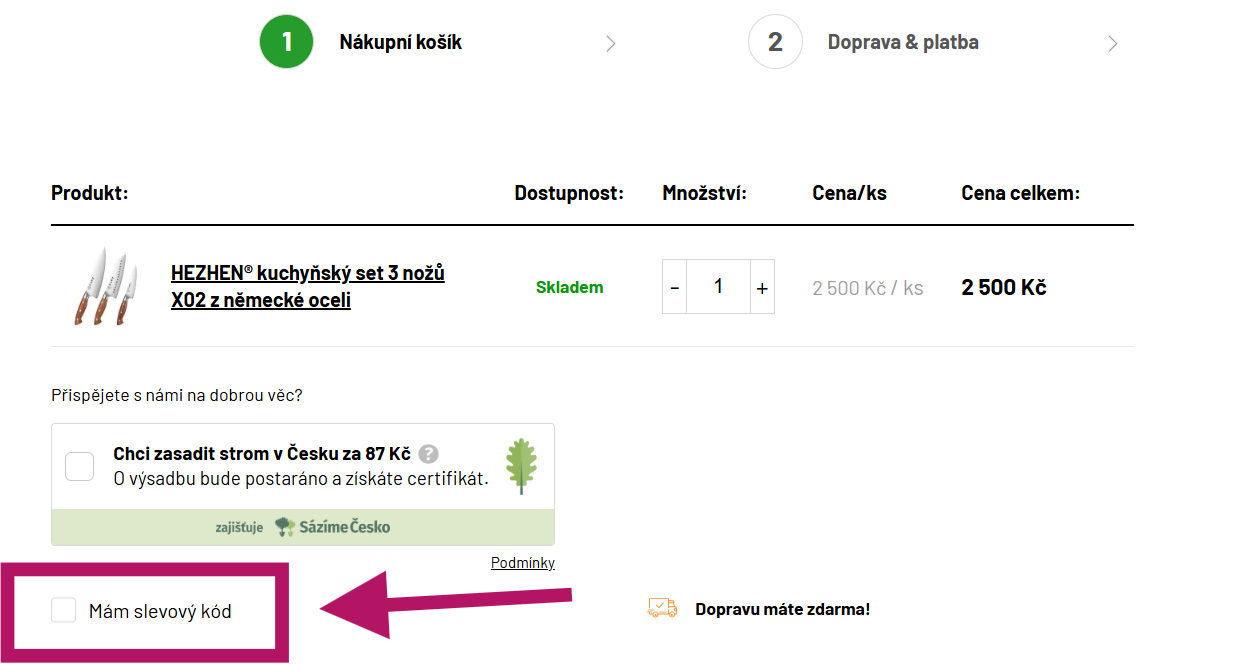The width and height of the screenshot is (1234, 664).
Task: Click the step 2 circle icon
Action: coord(775,42)
